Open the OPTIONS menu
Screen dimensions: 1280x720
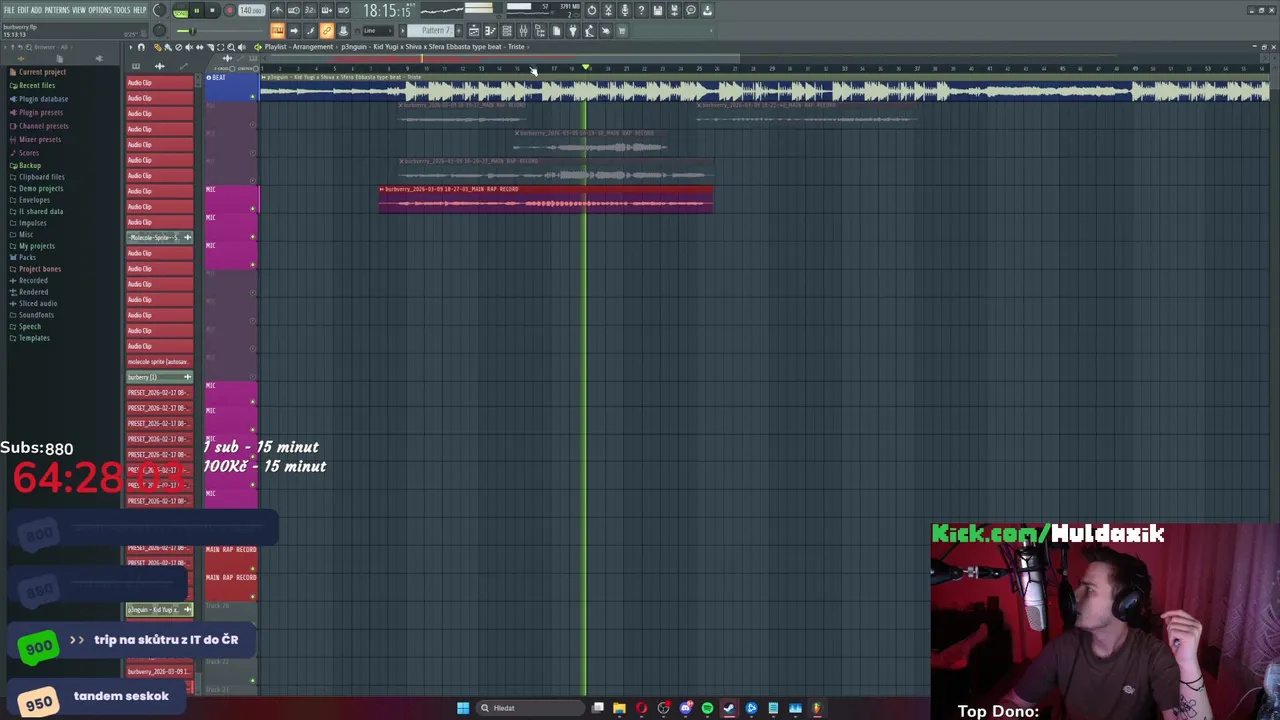tap(100, 10)
